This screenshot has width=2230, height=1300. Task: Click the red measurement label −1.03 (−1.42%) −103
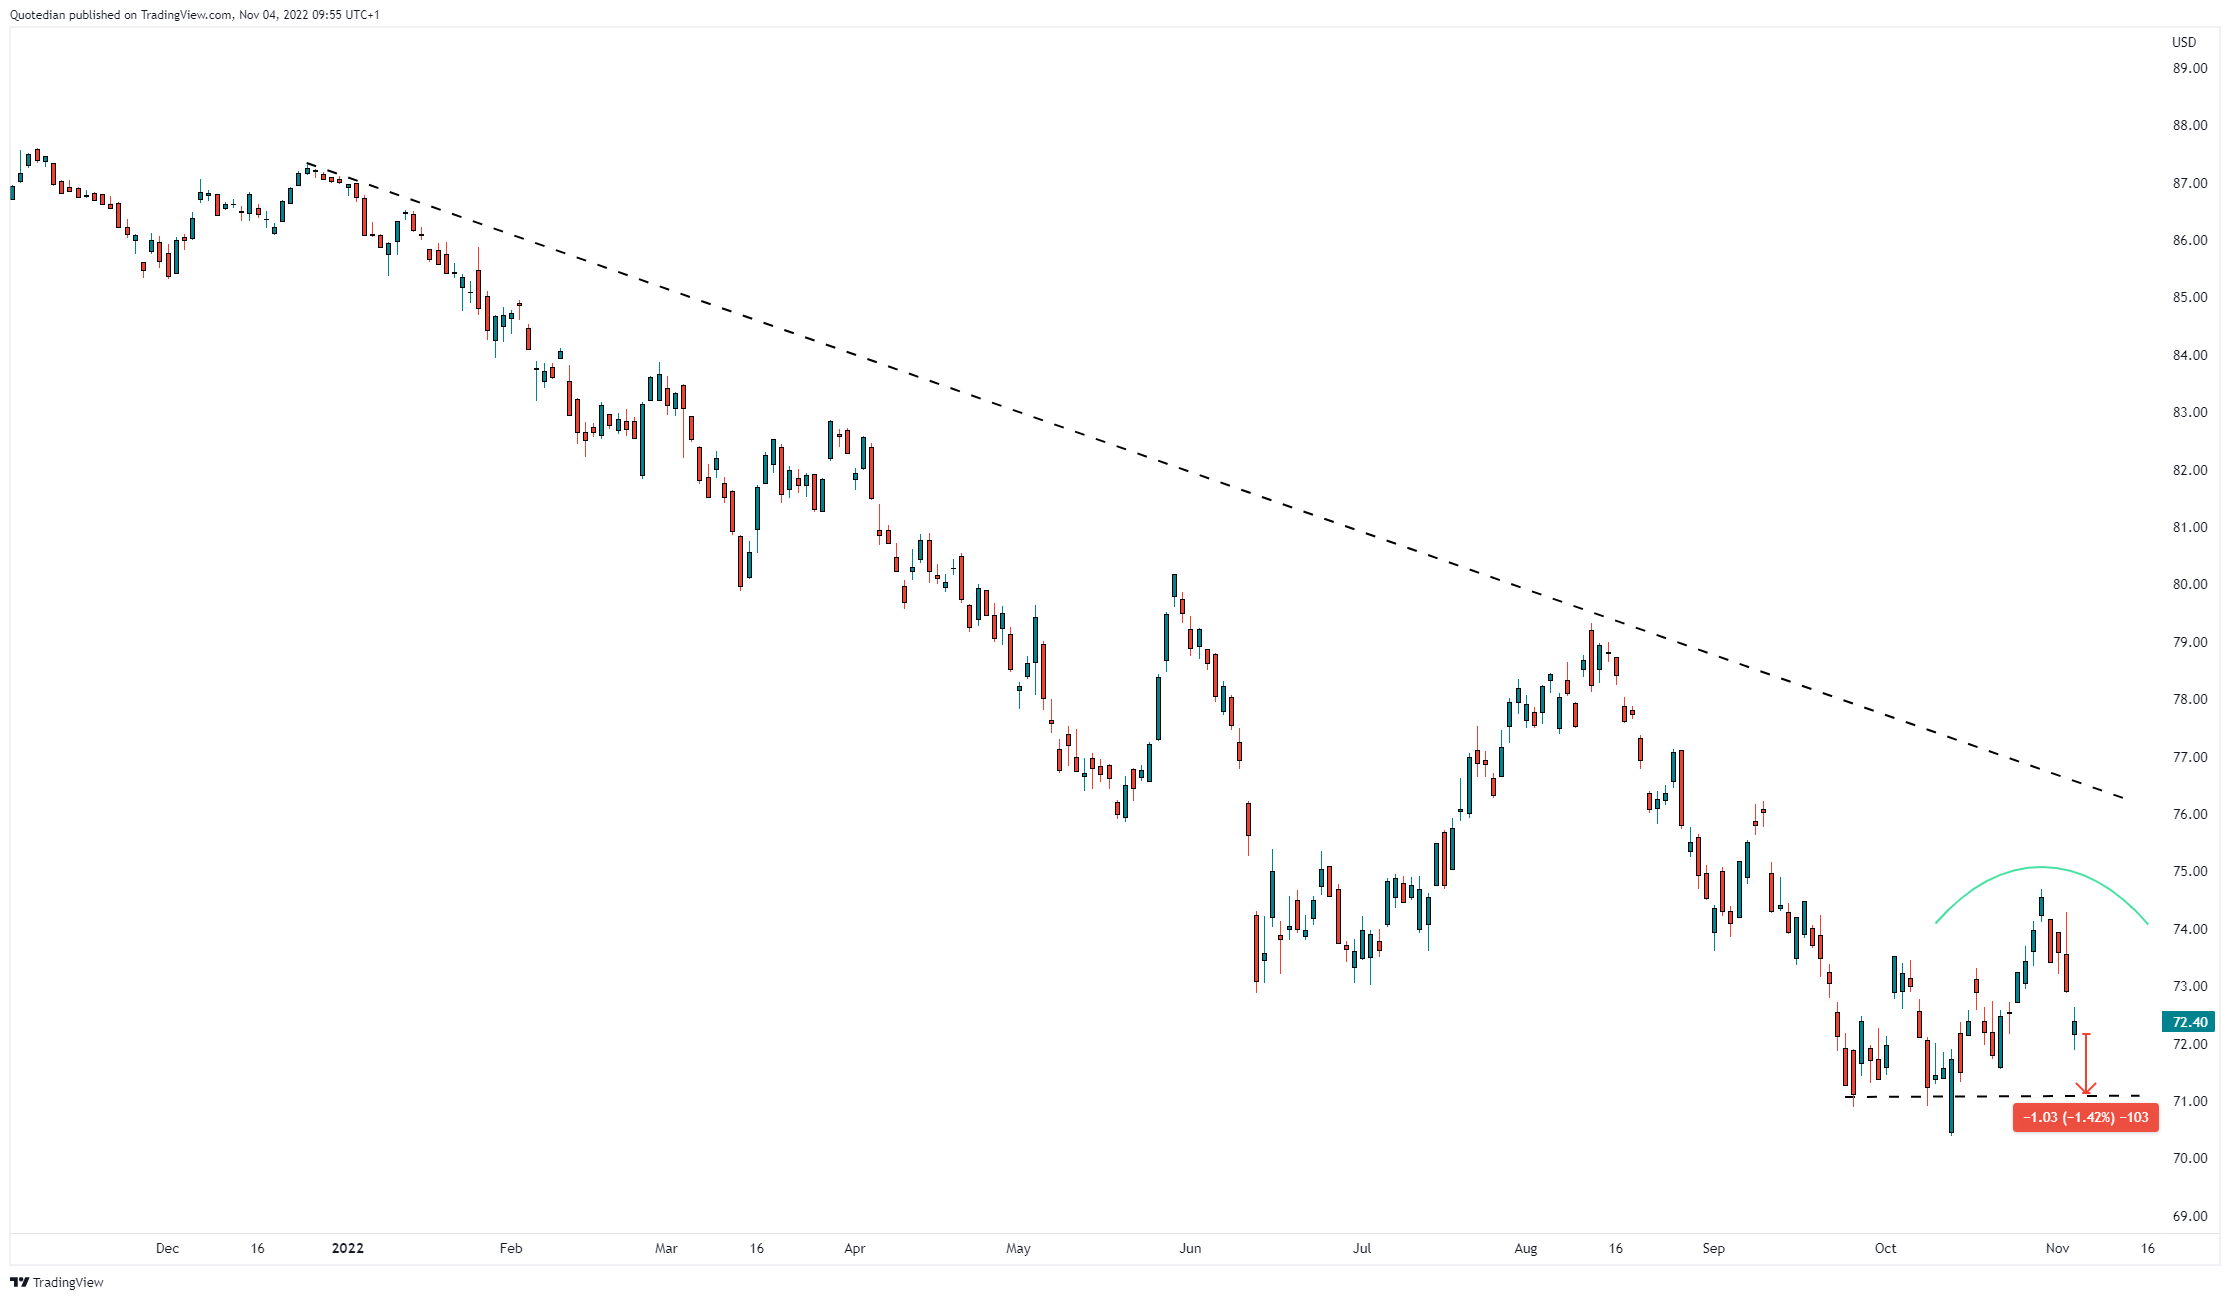[2085, 1117]
